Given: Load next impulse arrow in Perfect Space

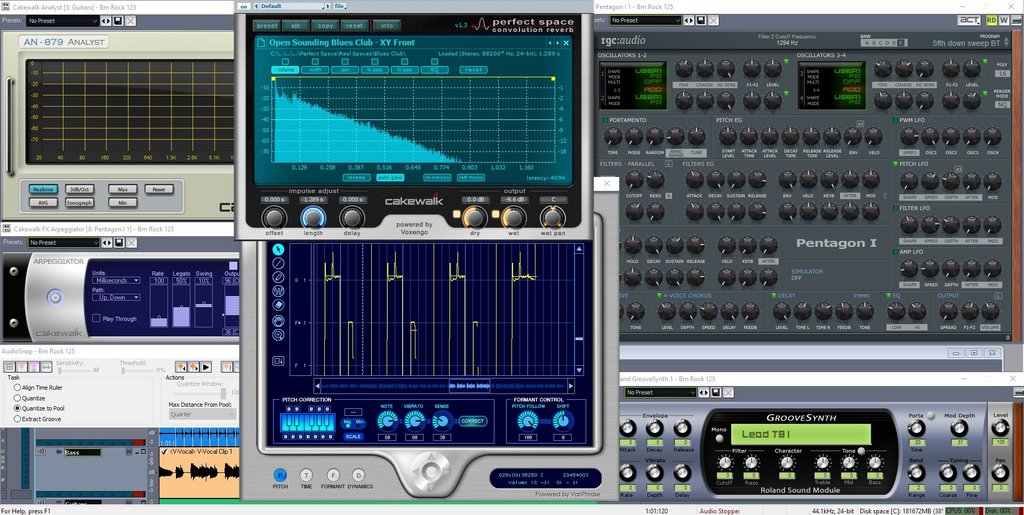Looking at the screenshot, I should [x=557, y=43].
